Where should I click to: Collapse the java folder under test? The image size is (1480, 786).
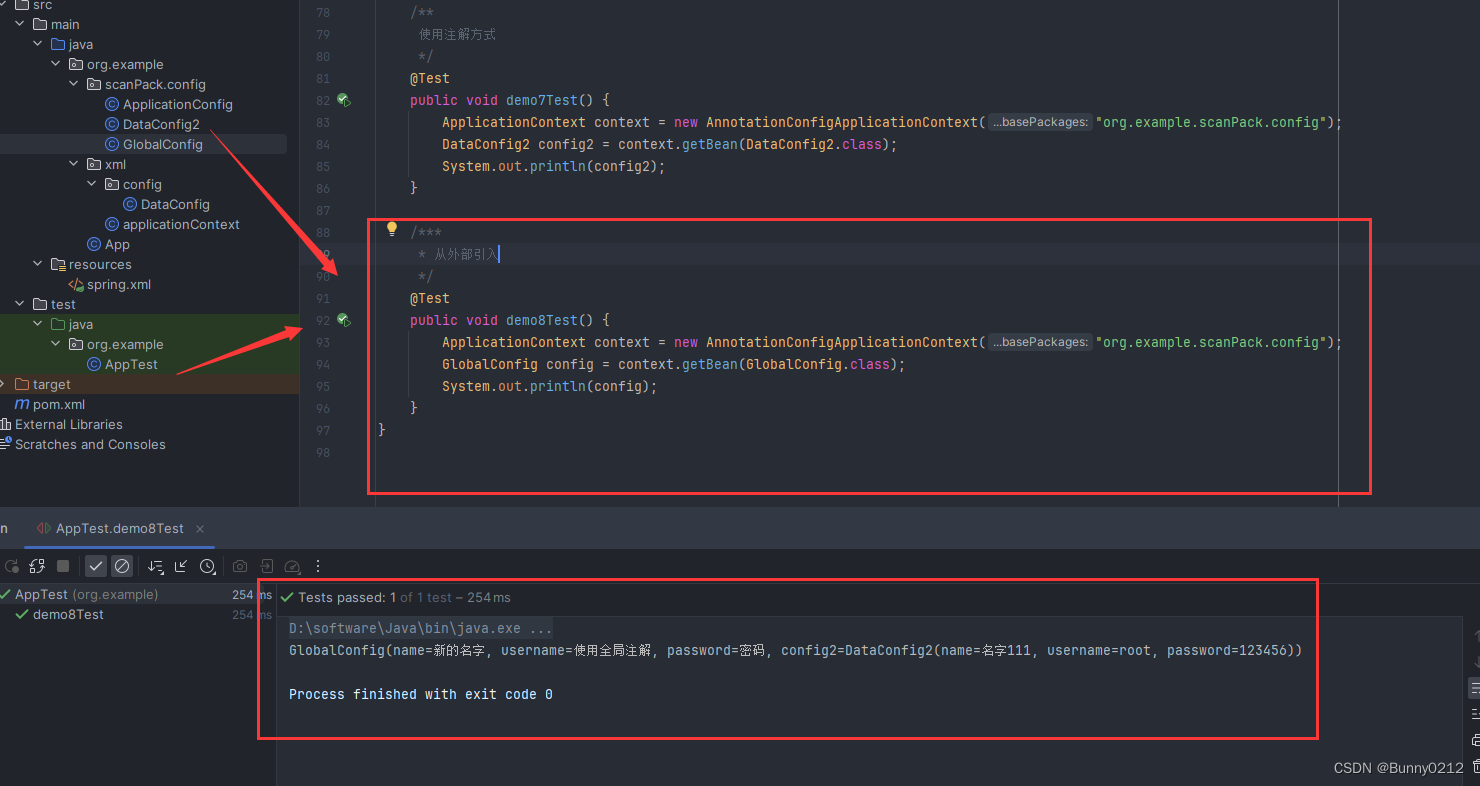[x=38, y=324]
